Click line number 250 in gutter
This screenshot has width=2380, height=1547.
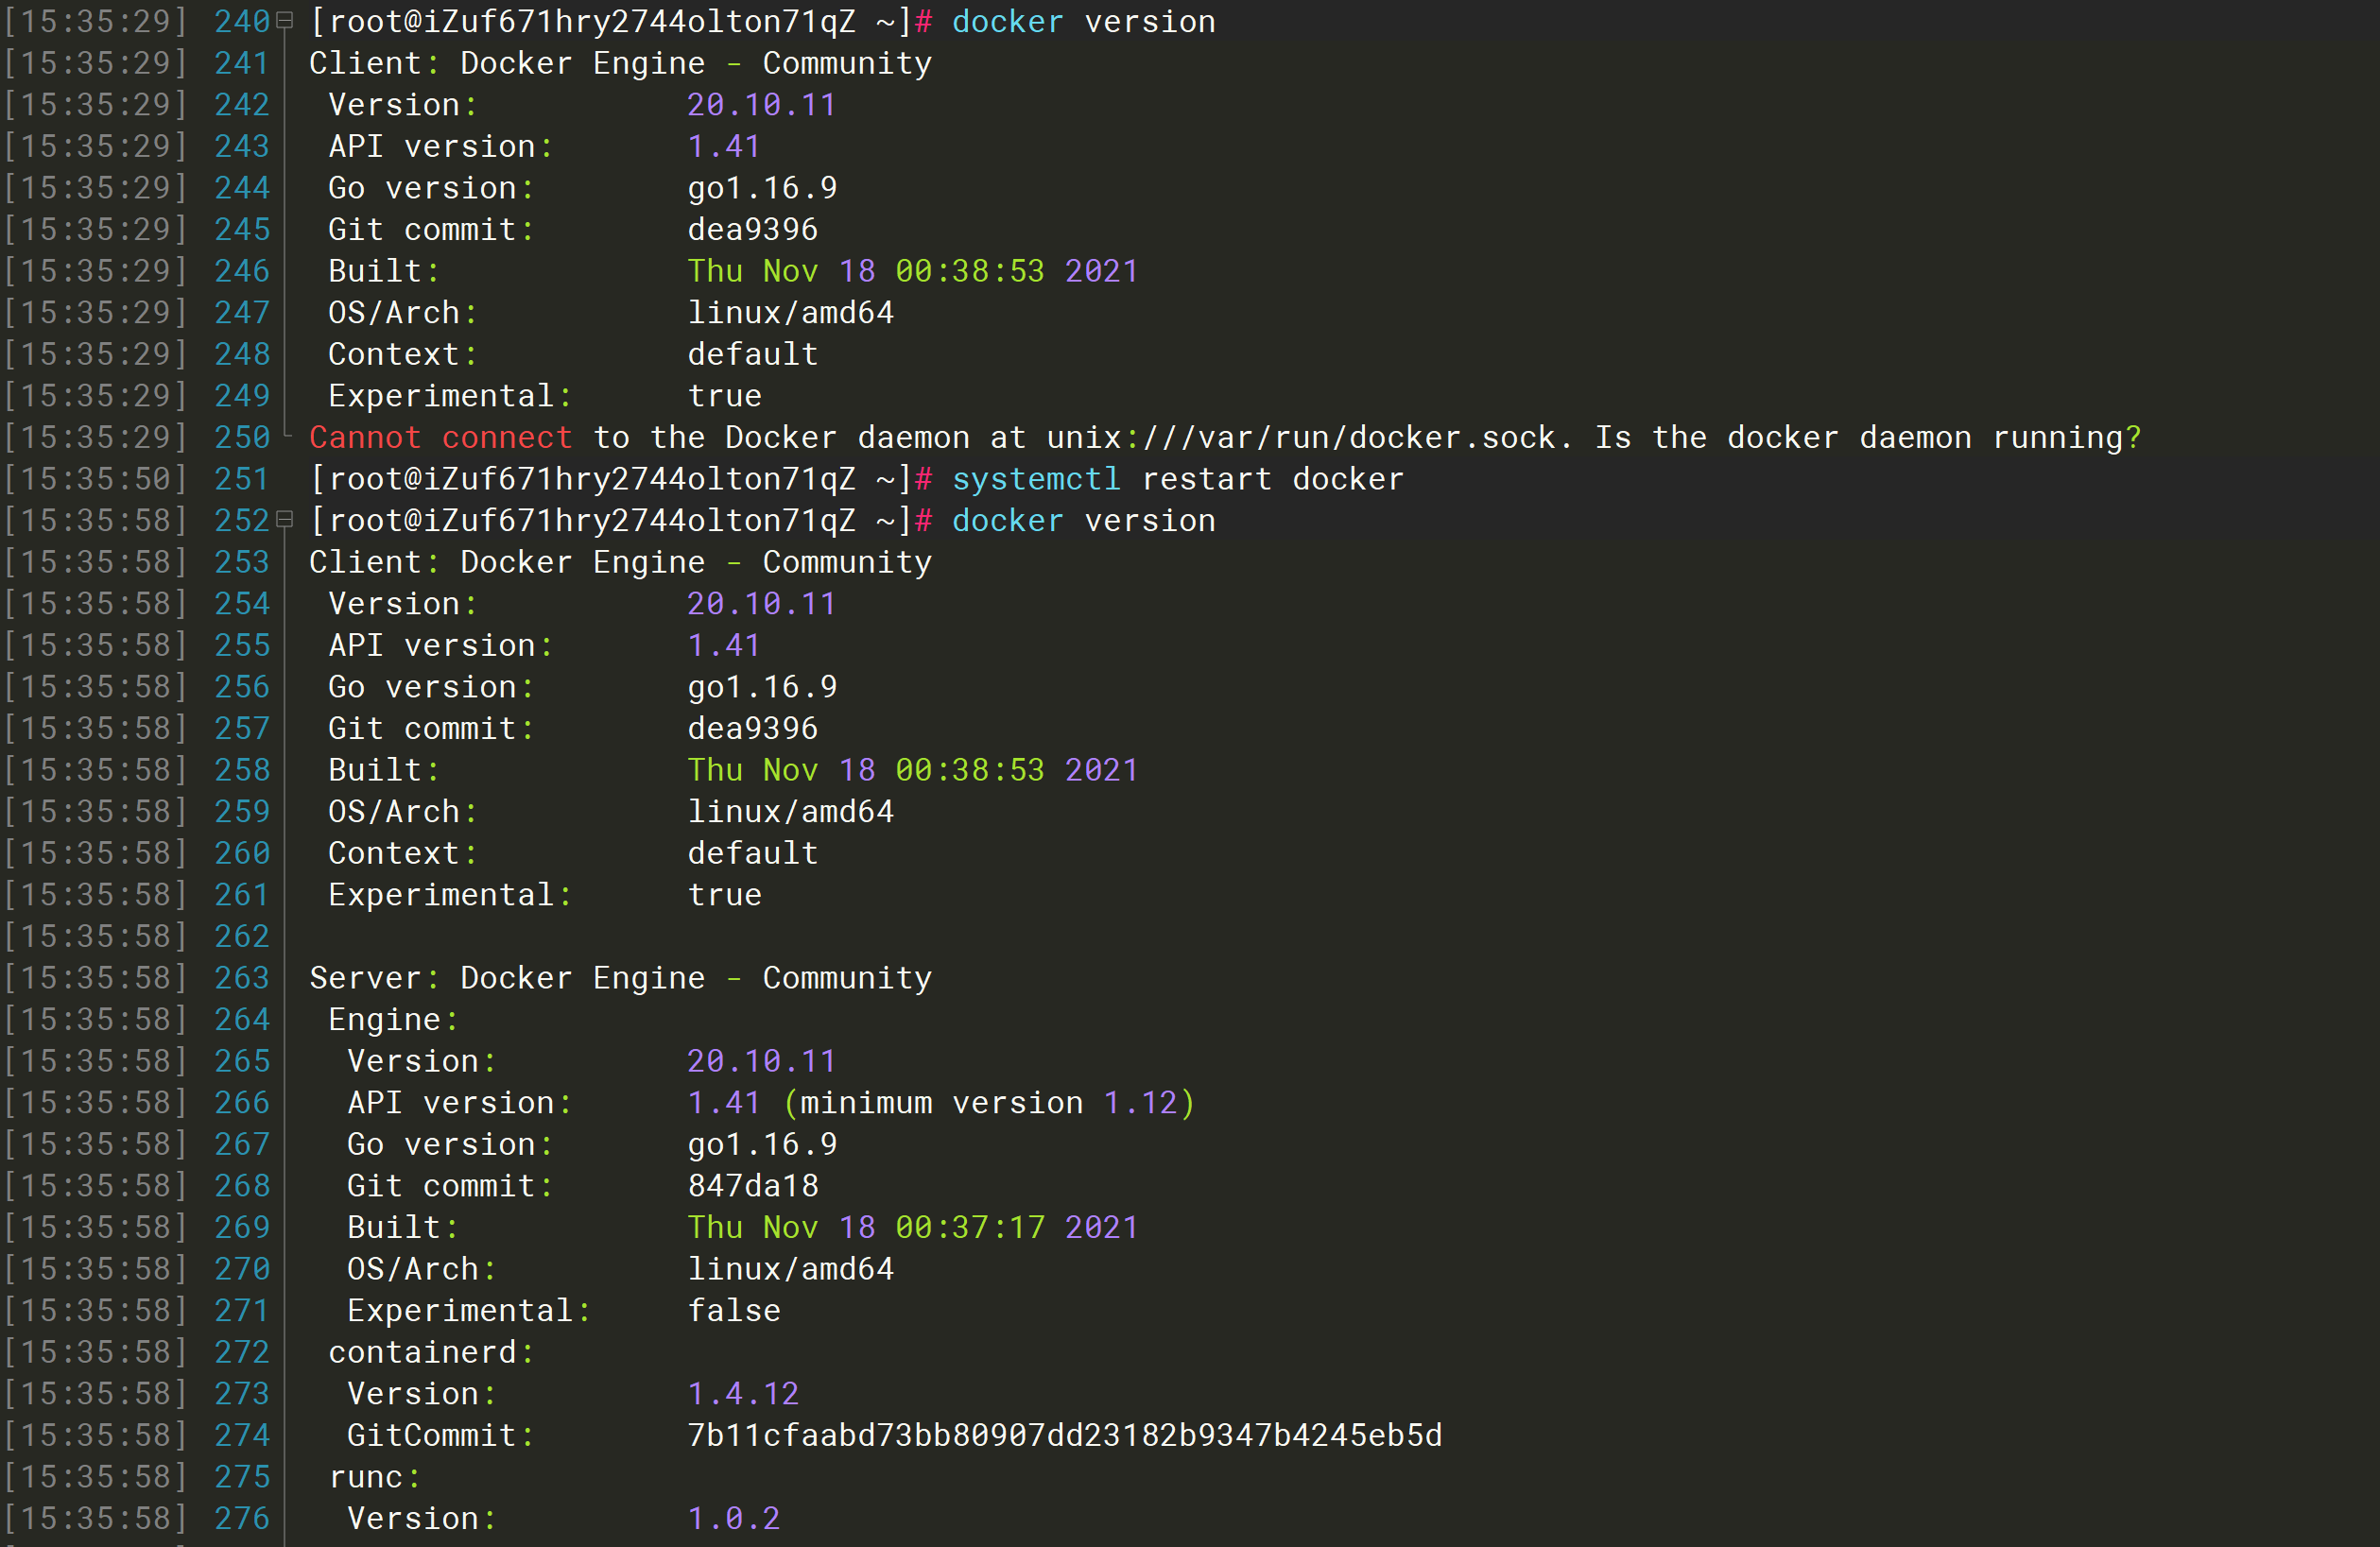242,438
